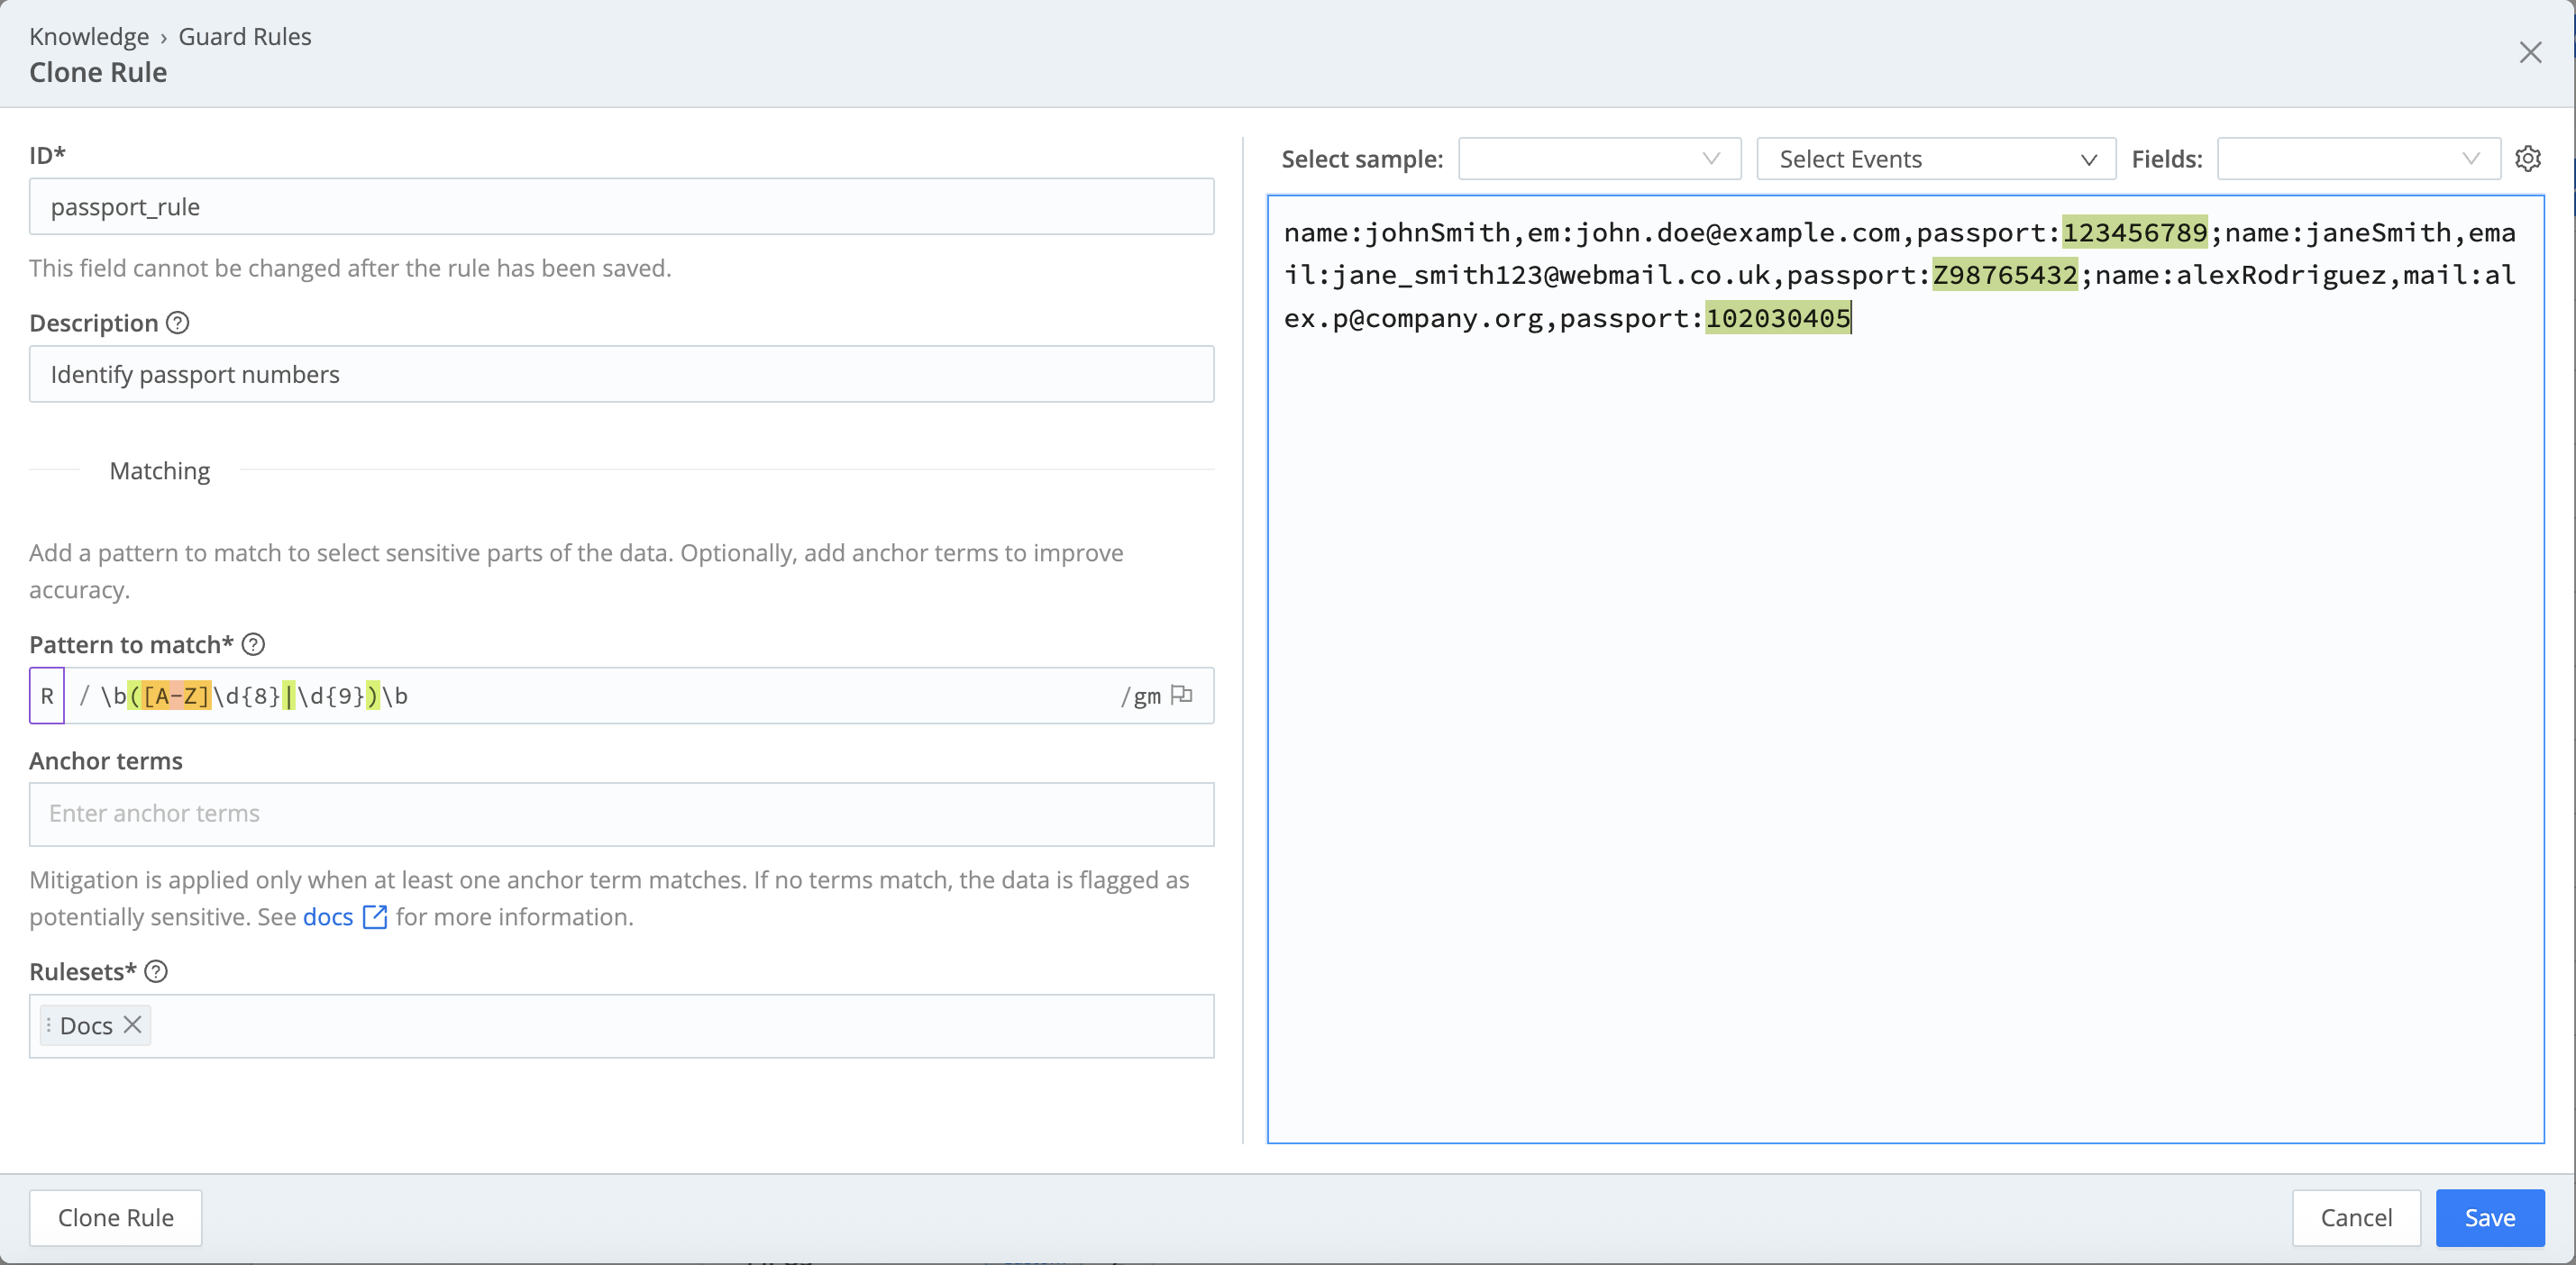Image resolution: width=2576 pixels, height=1265 pixels.
Task: Open the Select Events dropdown
Action: 1935,159
